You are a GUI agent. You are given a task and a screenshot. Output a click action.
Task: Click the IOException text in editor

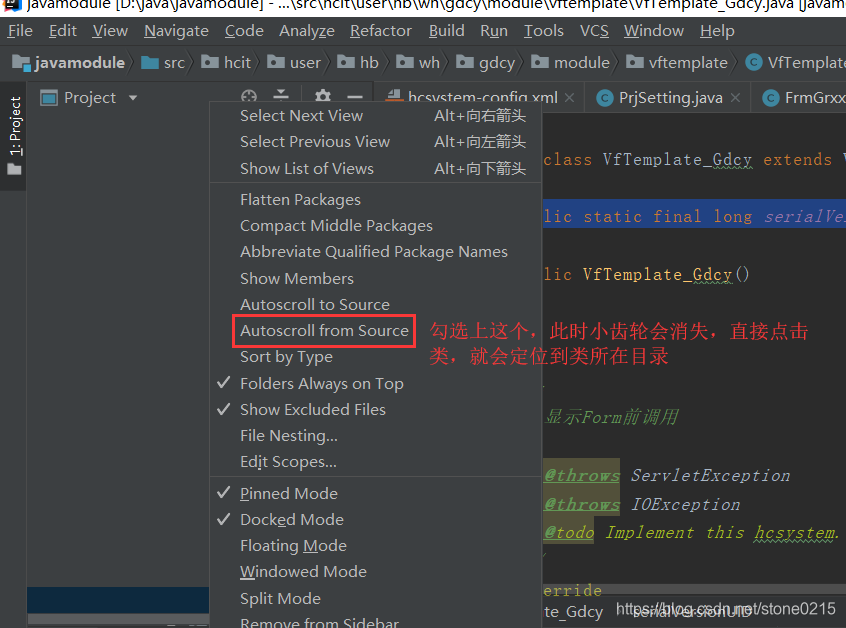click(x=686, y=505)
